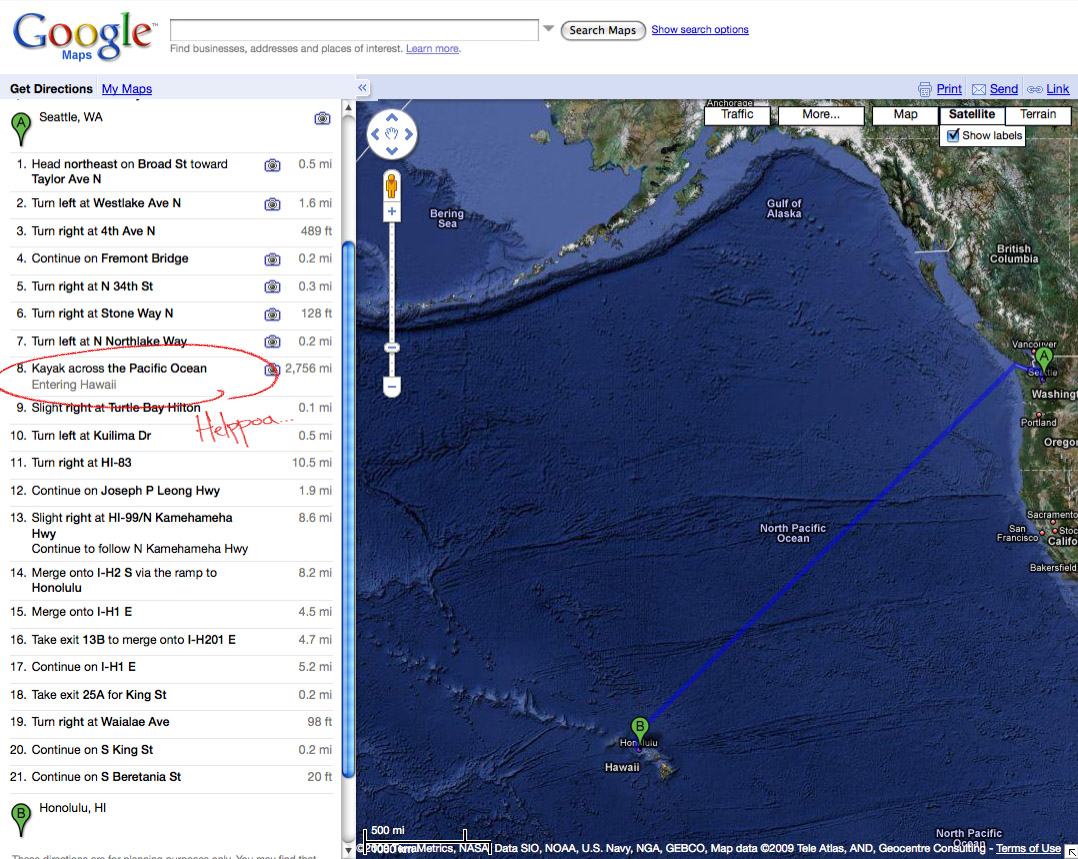Select step Continue on S King St
1078x859 pixels.
[x=171, y=750]
